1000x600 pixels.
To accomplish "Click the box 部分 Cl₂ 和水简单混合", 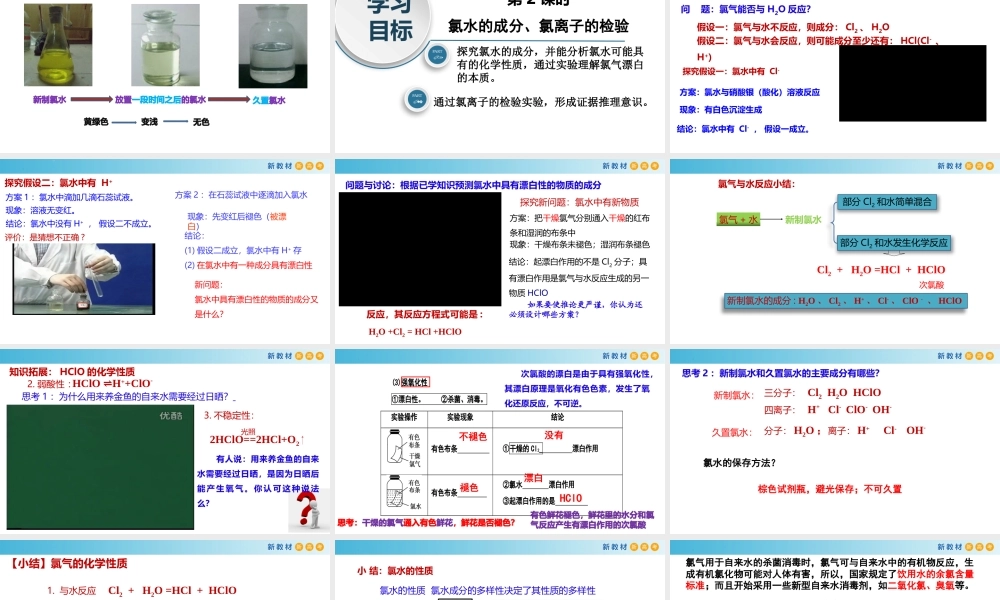I will pos(886,202).
